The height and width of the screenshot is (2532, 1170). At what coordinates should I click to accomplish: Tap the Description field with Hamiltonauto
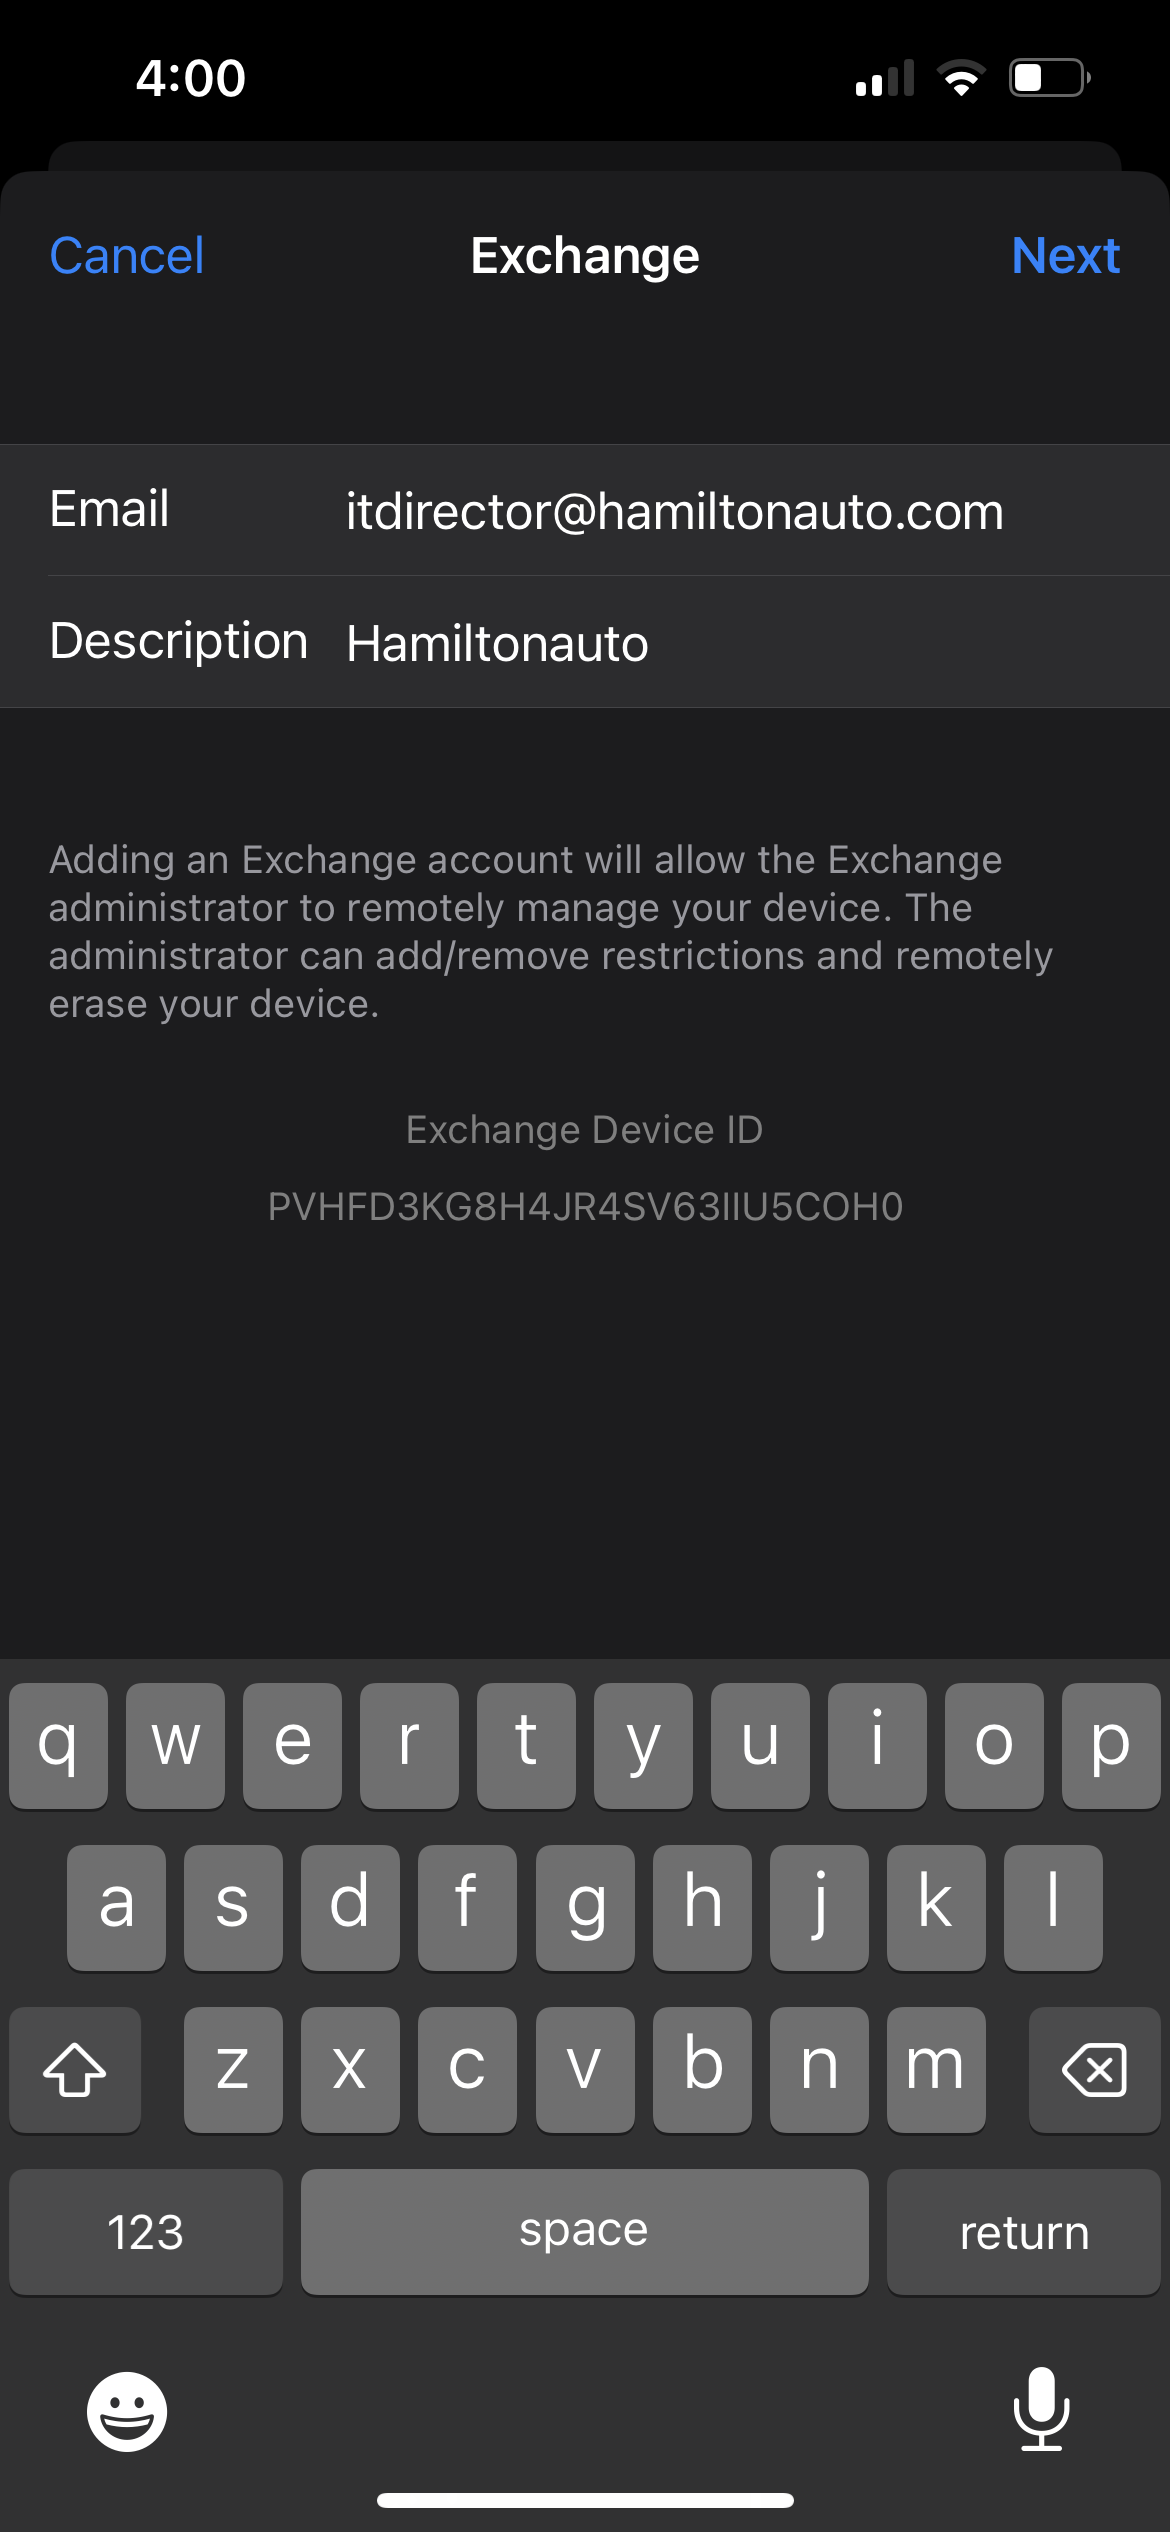tap(585, 642)
